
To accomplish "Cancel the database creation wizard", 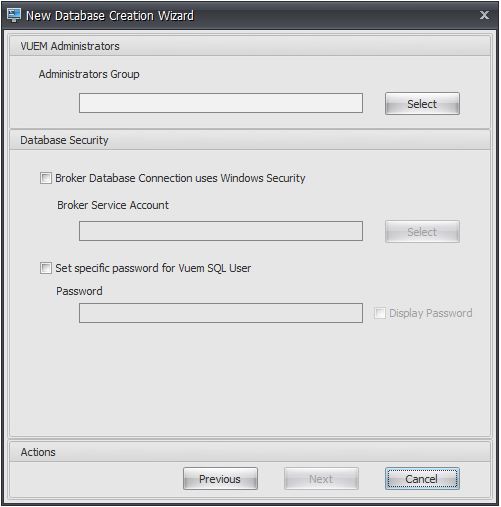I will [422, 479].
